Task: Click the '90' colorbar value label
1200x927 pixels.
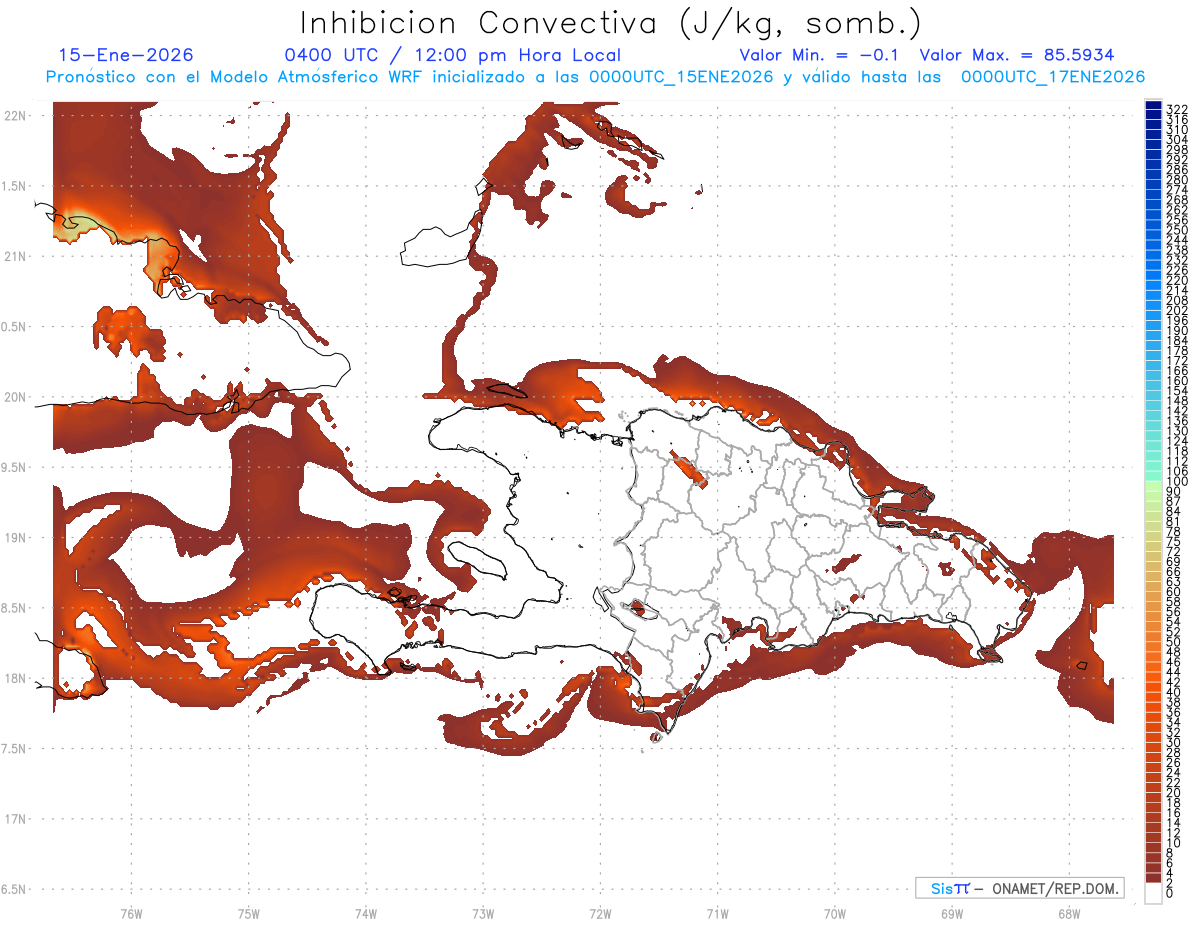Action: pyautogui.click(x=1173, y=492)
